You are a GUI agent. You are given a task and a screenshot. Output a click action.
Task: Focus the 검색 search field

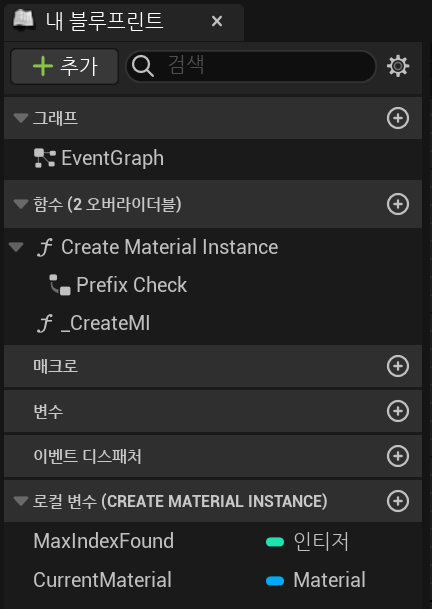pos(251,66)
